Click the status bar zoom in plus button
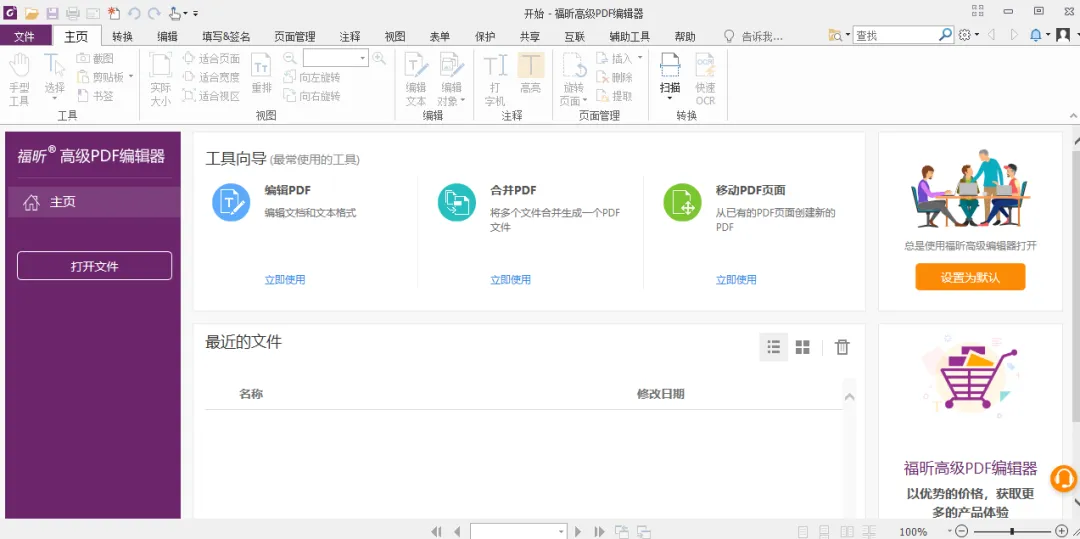This screenshot has width=1080, height=539. (1061, 531)
